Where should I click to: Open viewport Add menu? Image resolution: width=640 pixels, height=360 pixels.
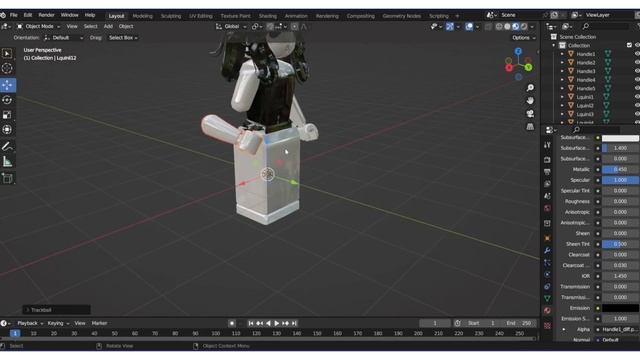click(x=108, y=27)
